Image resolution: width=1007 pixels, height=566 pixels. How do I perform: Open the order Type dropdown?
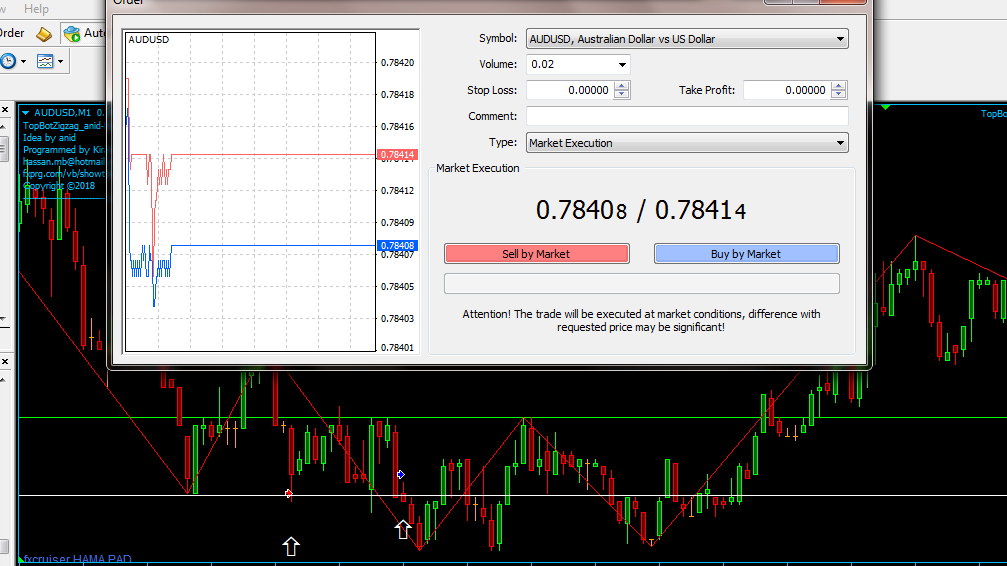coord(839,144)
